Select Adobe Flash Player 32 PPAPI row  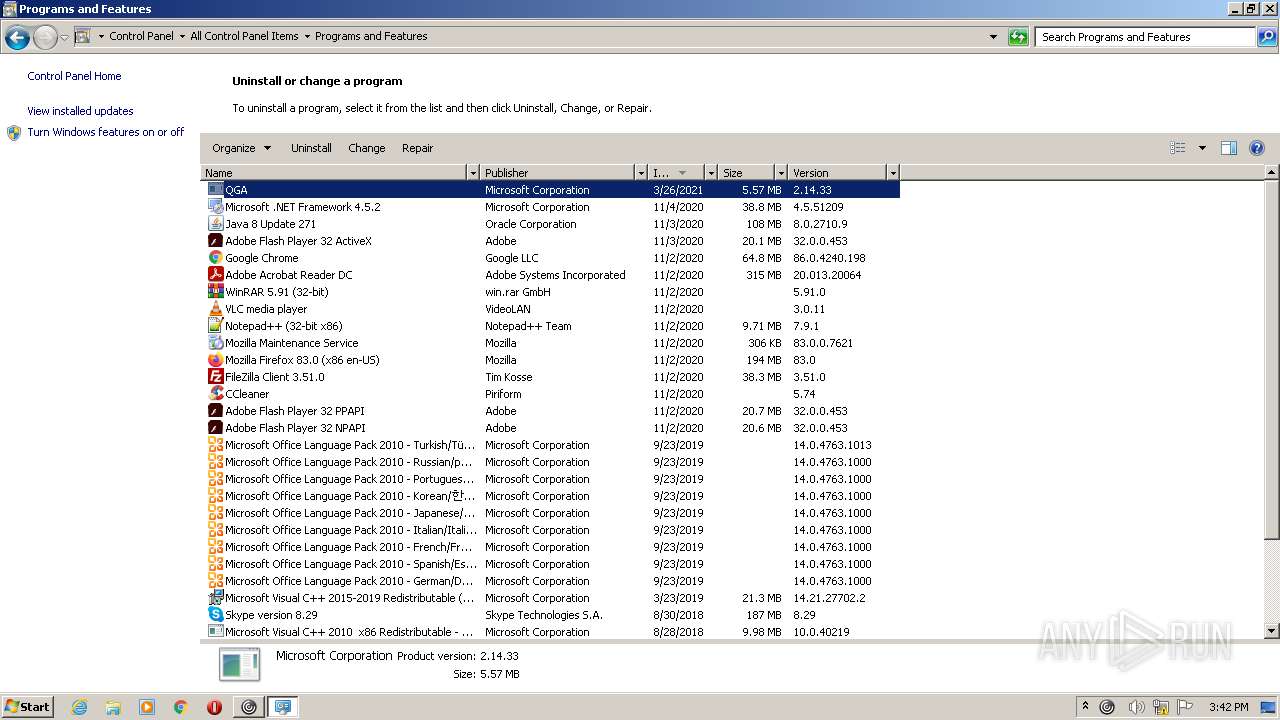click(x=550, y=410)
